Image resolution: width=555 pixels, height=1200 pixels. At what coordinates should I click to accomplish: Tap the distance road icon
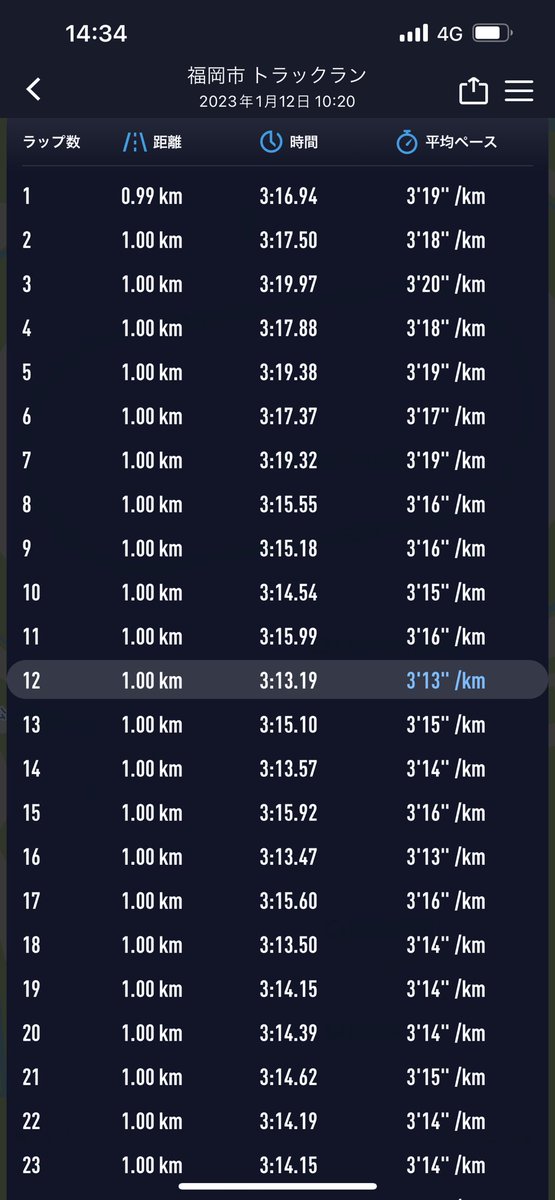tap(134, 142)
